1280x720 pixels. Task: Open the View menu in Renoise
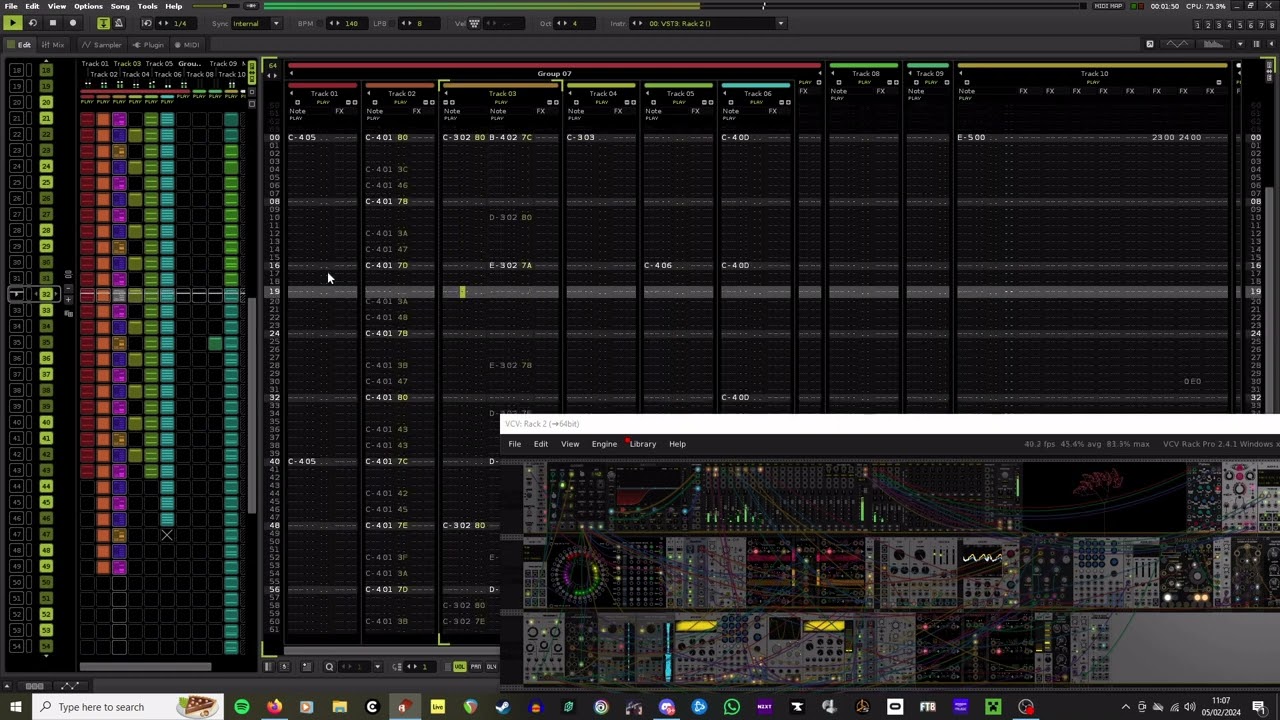(x=57, y=6)
